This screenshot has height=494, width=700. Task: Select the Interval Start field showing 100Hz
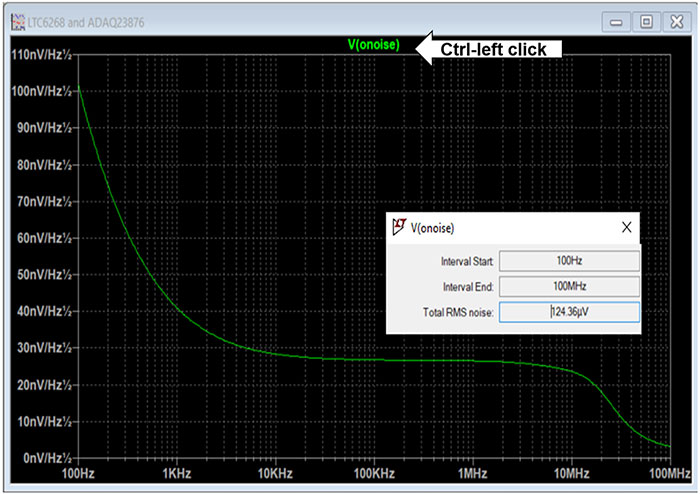coord(569,261)
